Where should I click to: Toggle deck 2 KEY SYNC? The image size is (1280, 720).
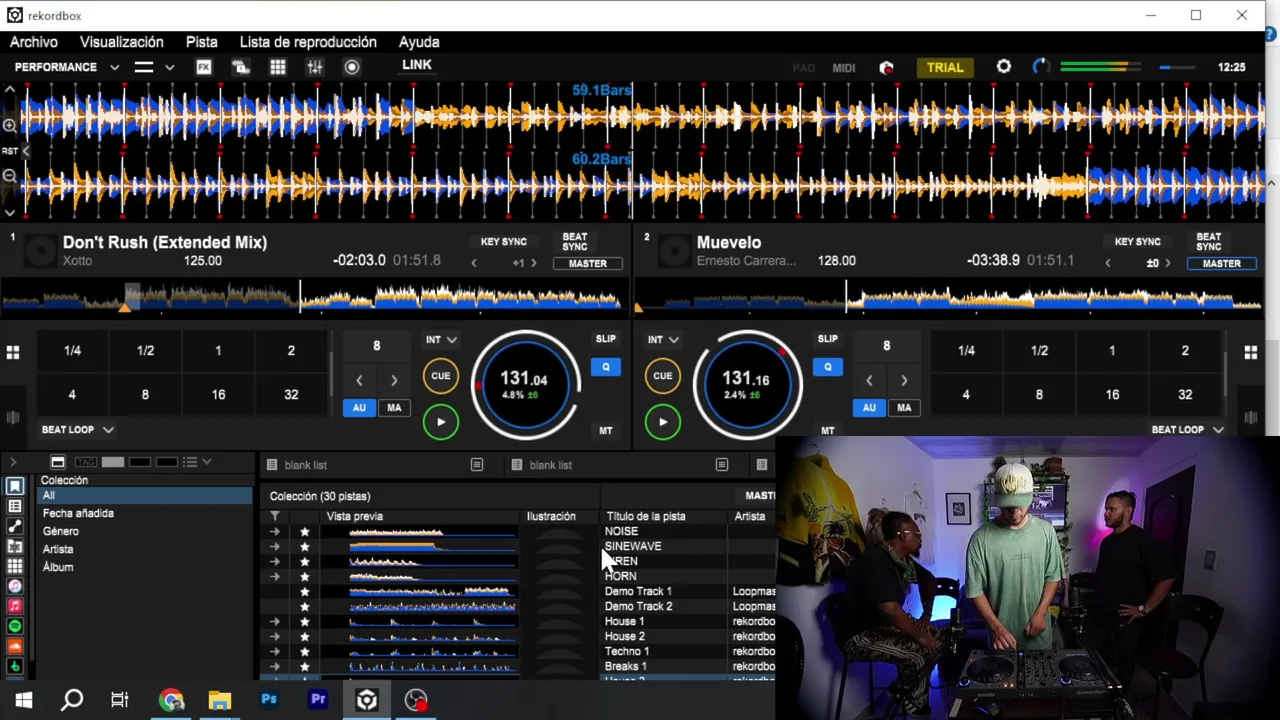(1137, 242)
